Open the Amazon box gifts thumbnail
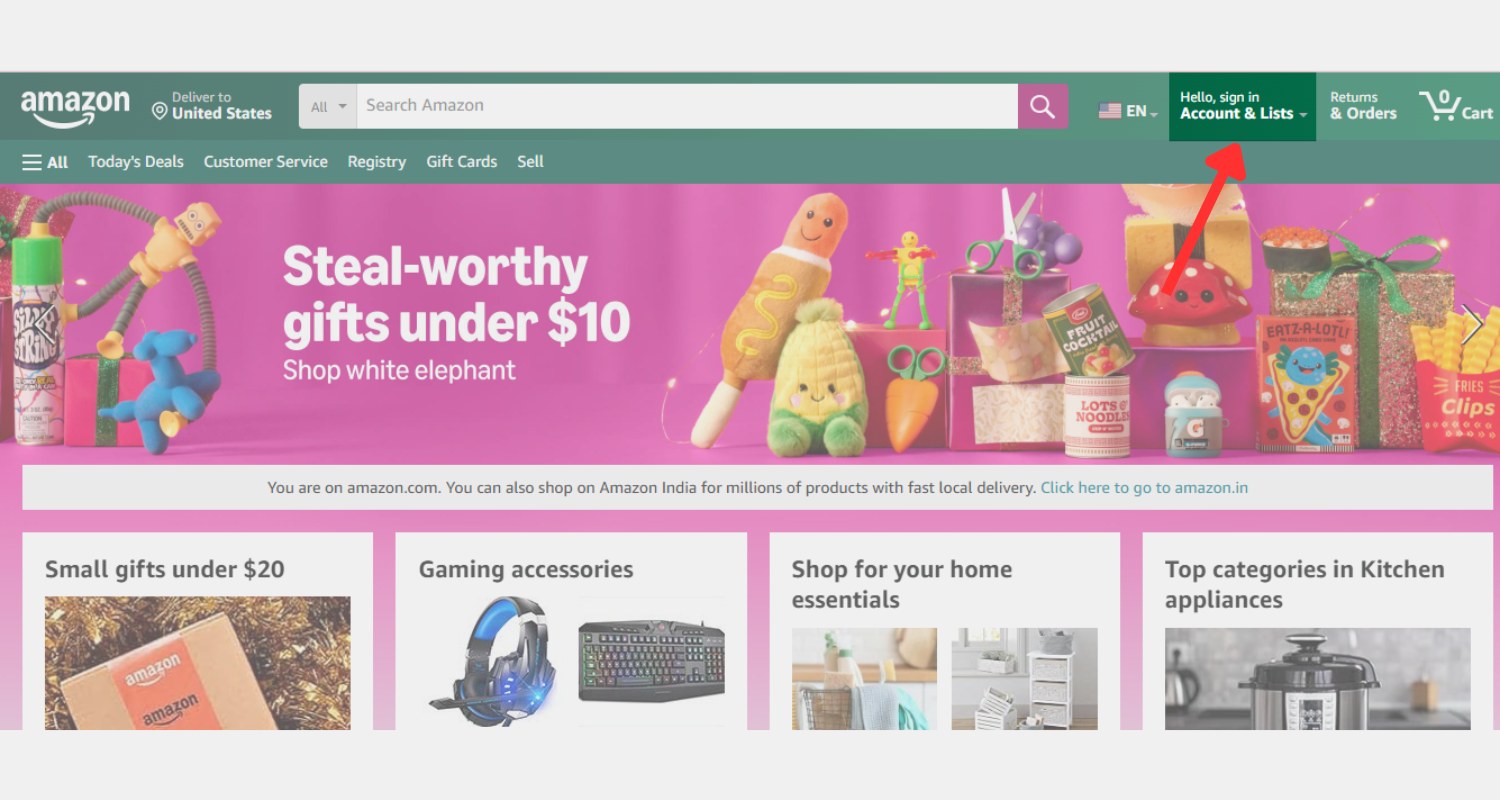 point(198,663)
